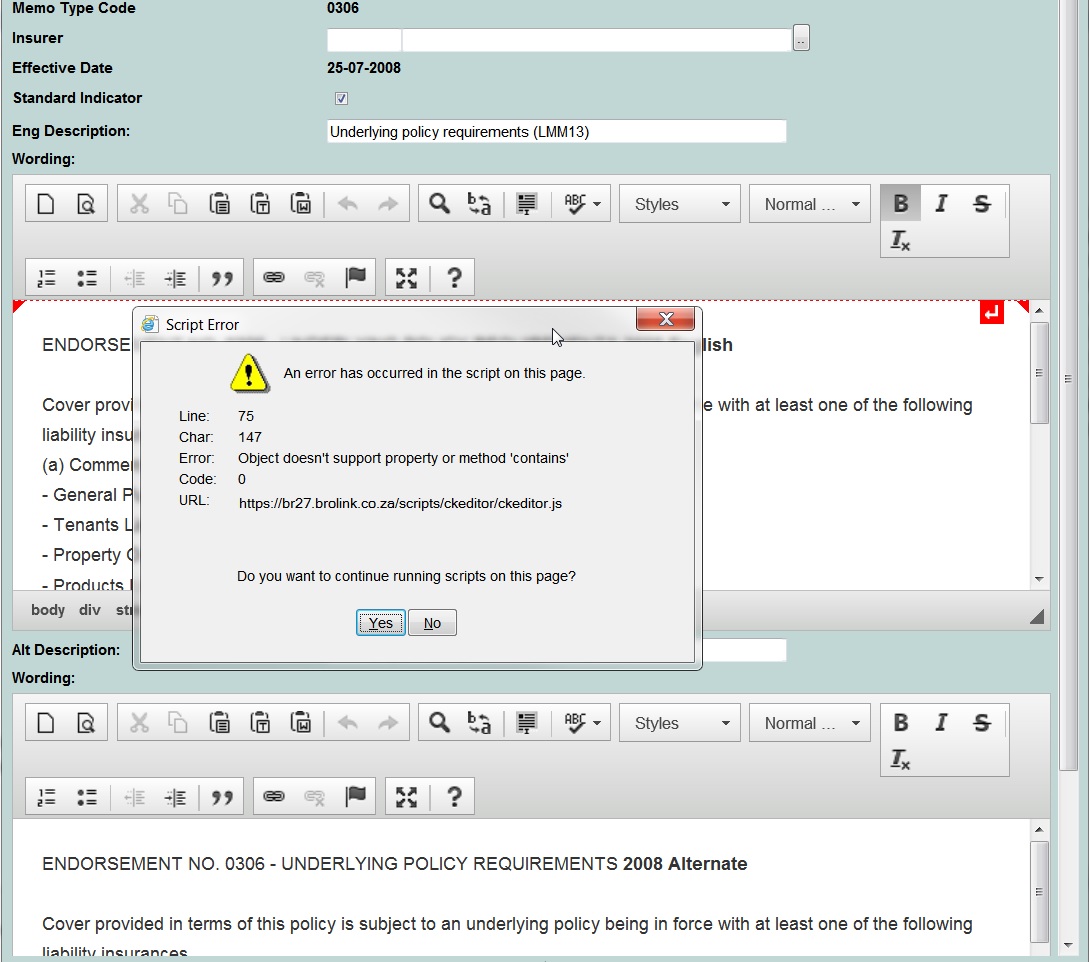Viewport: 1089px width, 962px height.
Task: Open Styles dropdown in upper editor
Action: tap(680, 204)
